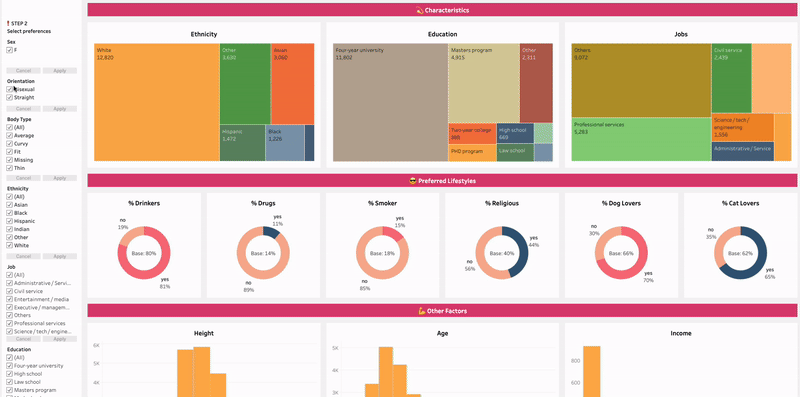
Task: Select the Others 9,072 block in Jobs treemap
Action: [641, 81]
